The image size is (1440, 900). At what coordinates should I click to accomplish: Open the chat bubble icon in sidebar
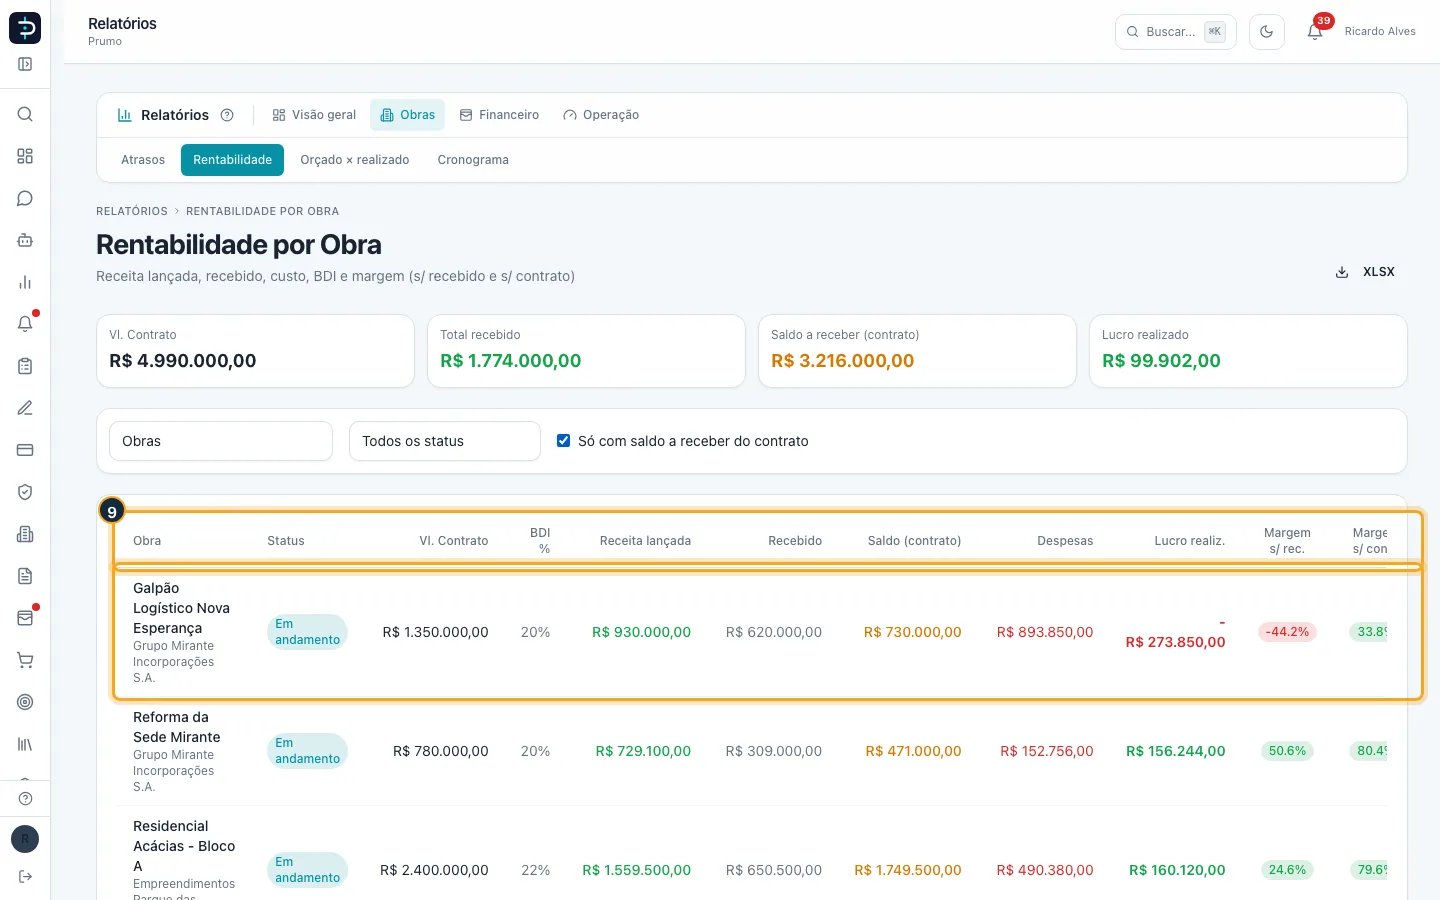pos(25,198)
